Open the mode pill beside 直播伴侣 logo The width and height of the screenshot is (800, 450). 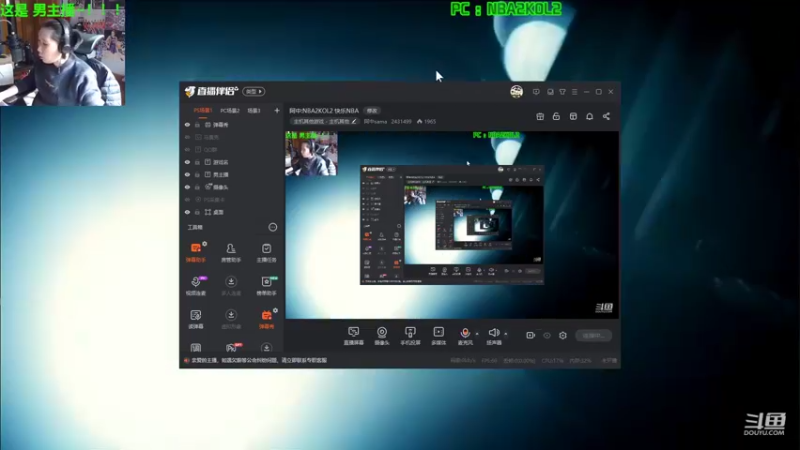point(254,91)
